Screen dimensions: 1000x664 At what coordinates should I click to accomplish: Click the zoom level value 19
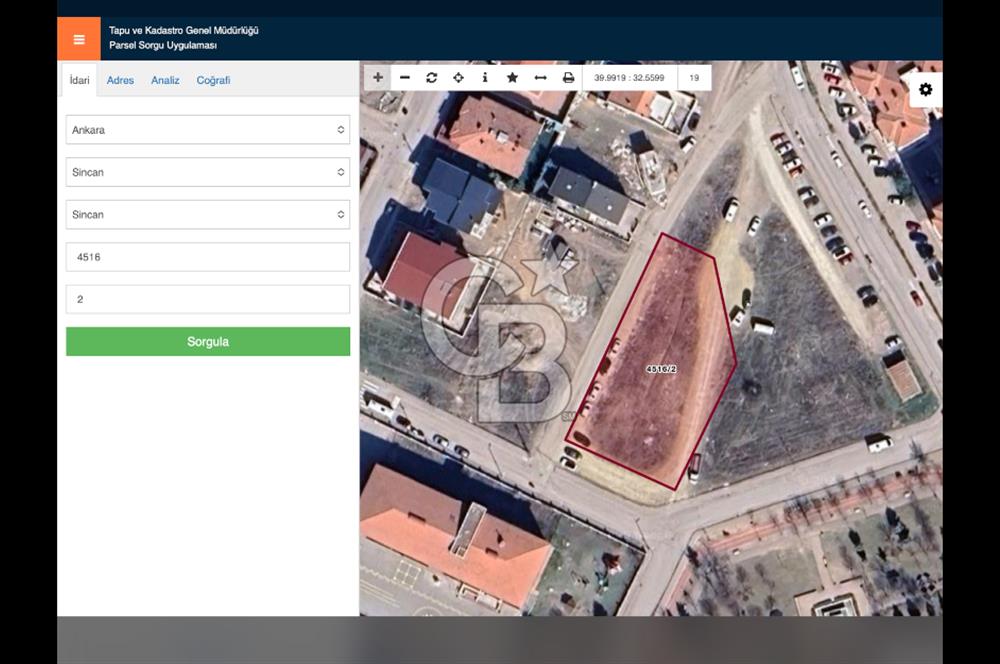(x=695, y=78)
